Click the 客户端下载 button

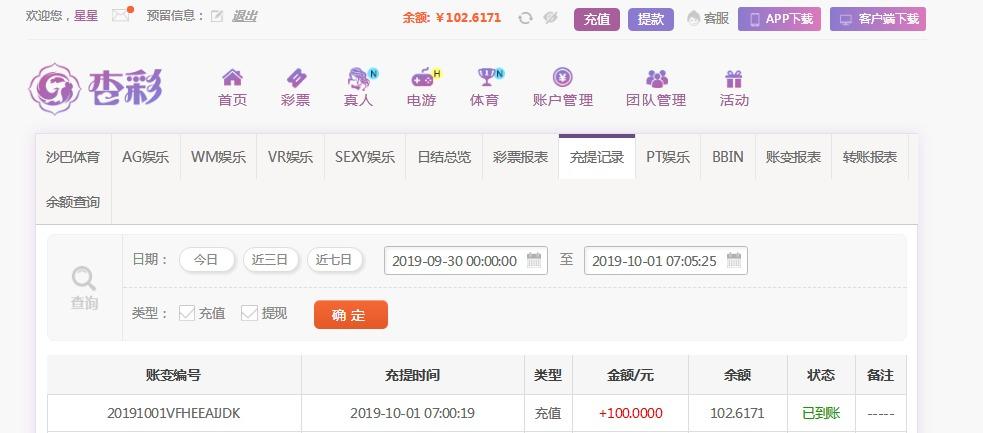click(878, 19)
